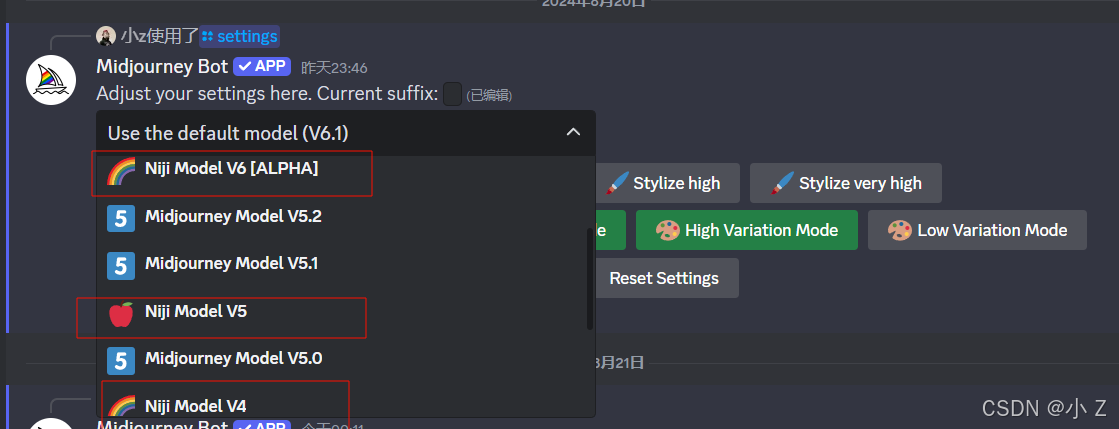Select Niji Model V5 option
Viewport: 1119px width, 429px height.
click(x=345, y=312)
